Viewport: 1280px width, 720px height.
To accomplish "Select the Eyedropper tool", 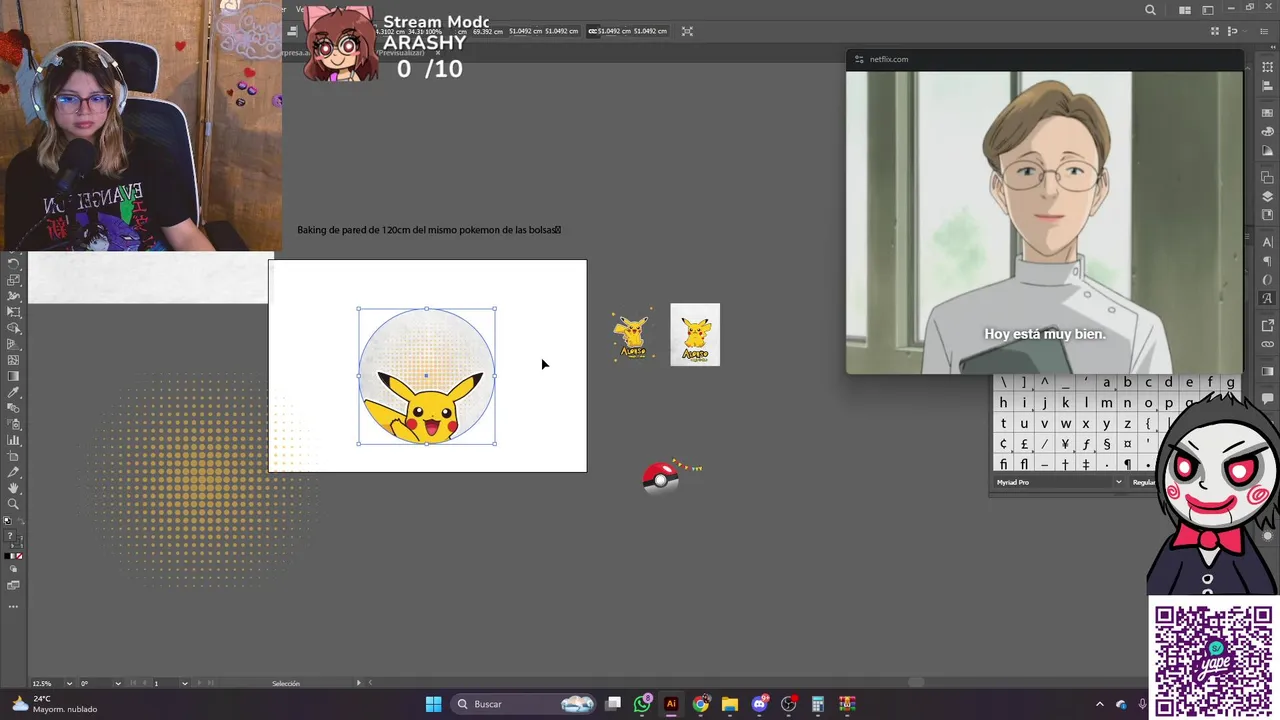I will (14, 392).
